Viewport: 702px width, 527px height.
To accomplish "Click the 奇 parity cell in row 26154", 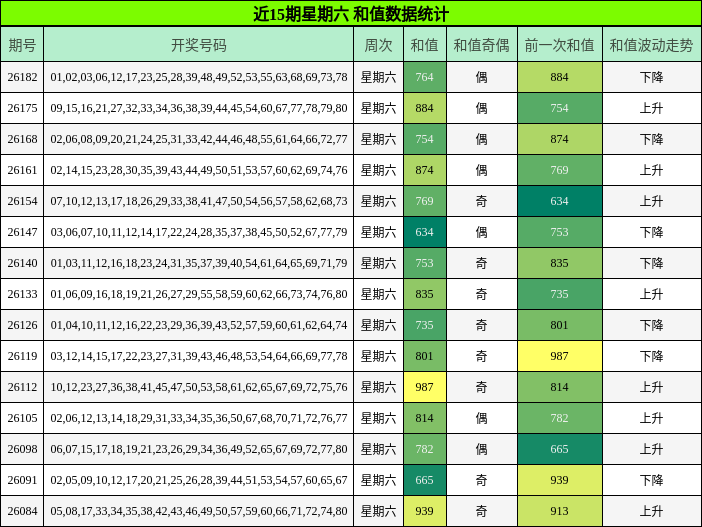I will coord(482,201).
